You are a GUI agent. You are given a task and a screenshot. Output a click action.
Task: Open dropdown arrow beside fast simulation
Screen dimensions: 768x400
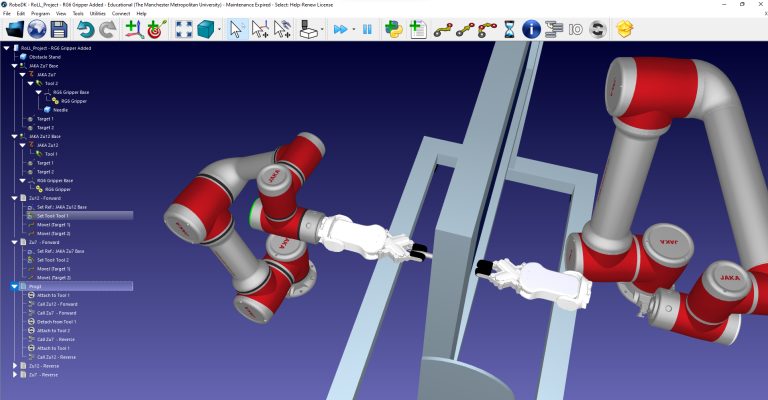(x=354, y=29)
